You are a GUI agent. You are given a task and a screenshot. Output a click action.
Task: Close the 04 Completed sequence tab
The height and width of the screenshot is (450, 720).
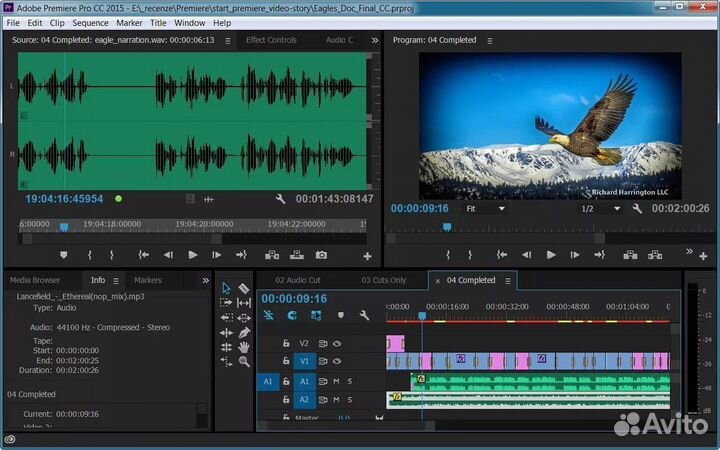click(x=438, y=281)
